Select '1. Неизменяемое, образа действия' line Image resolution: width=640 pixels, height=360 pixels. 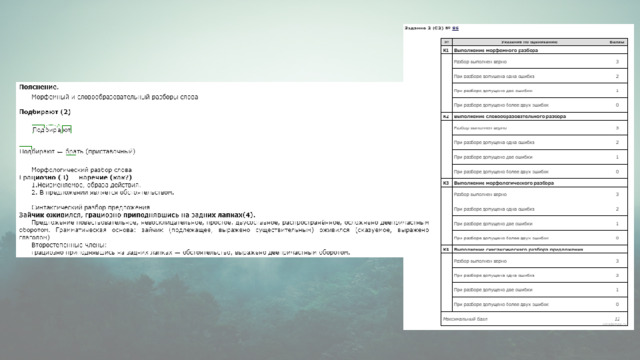(86, 185)
